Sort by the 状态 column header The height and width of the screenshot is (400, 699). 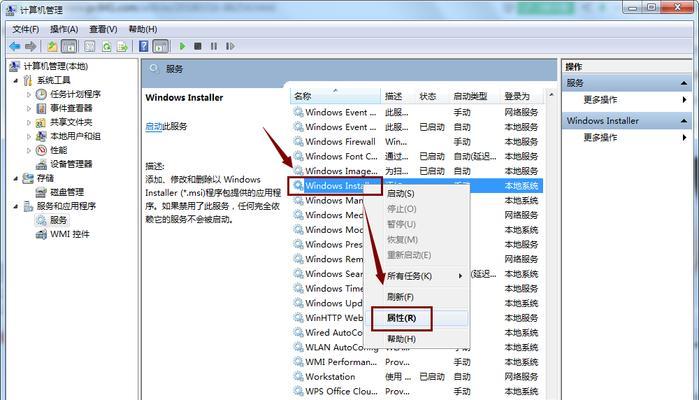(x=432, y=96)
